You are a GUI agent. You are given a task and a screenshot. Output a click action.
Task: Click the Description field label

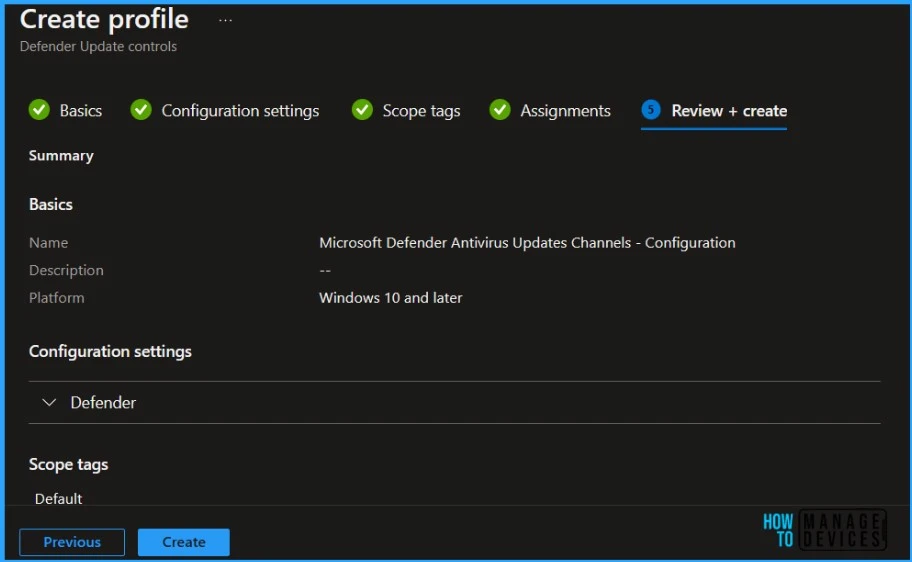click(66, 271)
